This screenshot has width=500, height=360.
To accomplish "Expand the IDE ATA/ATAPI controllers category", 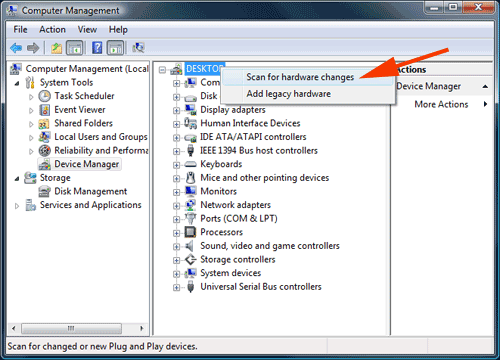I will (176, 138).
